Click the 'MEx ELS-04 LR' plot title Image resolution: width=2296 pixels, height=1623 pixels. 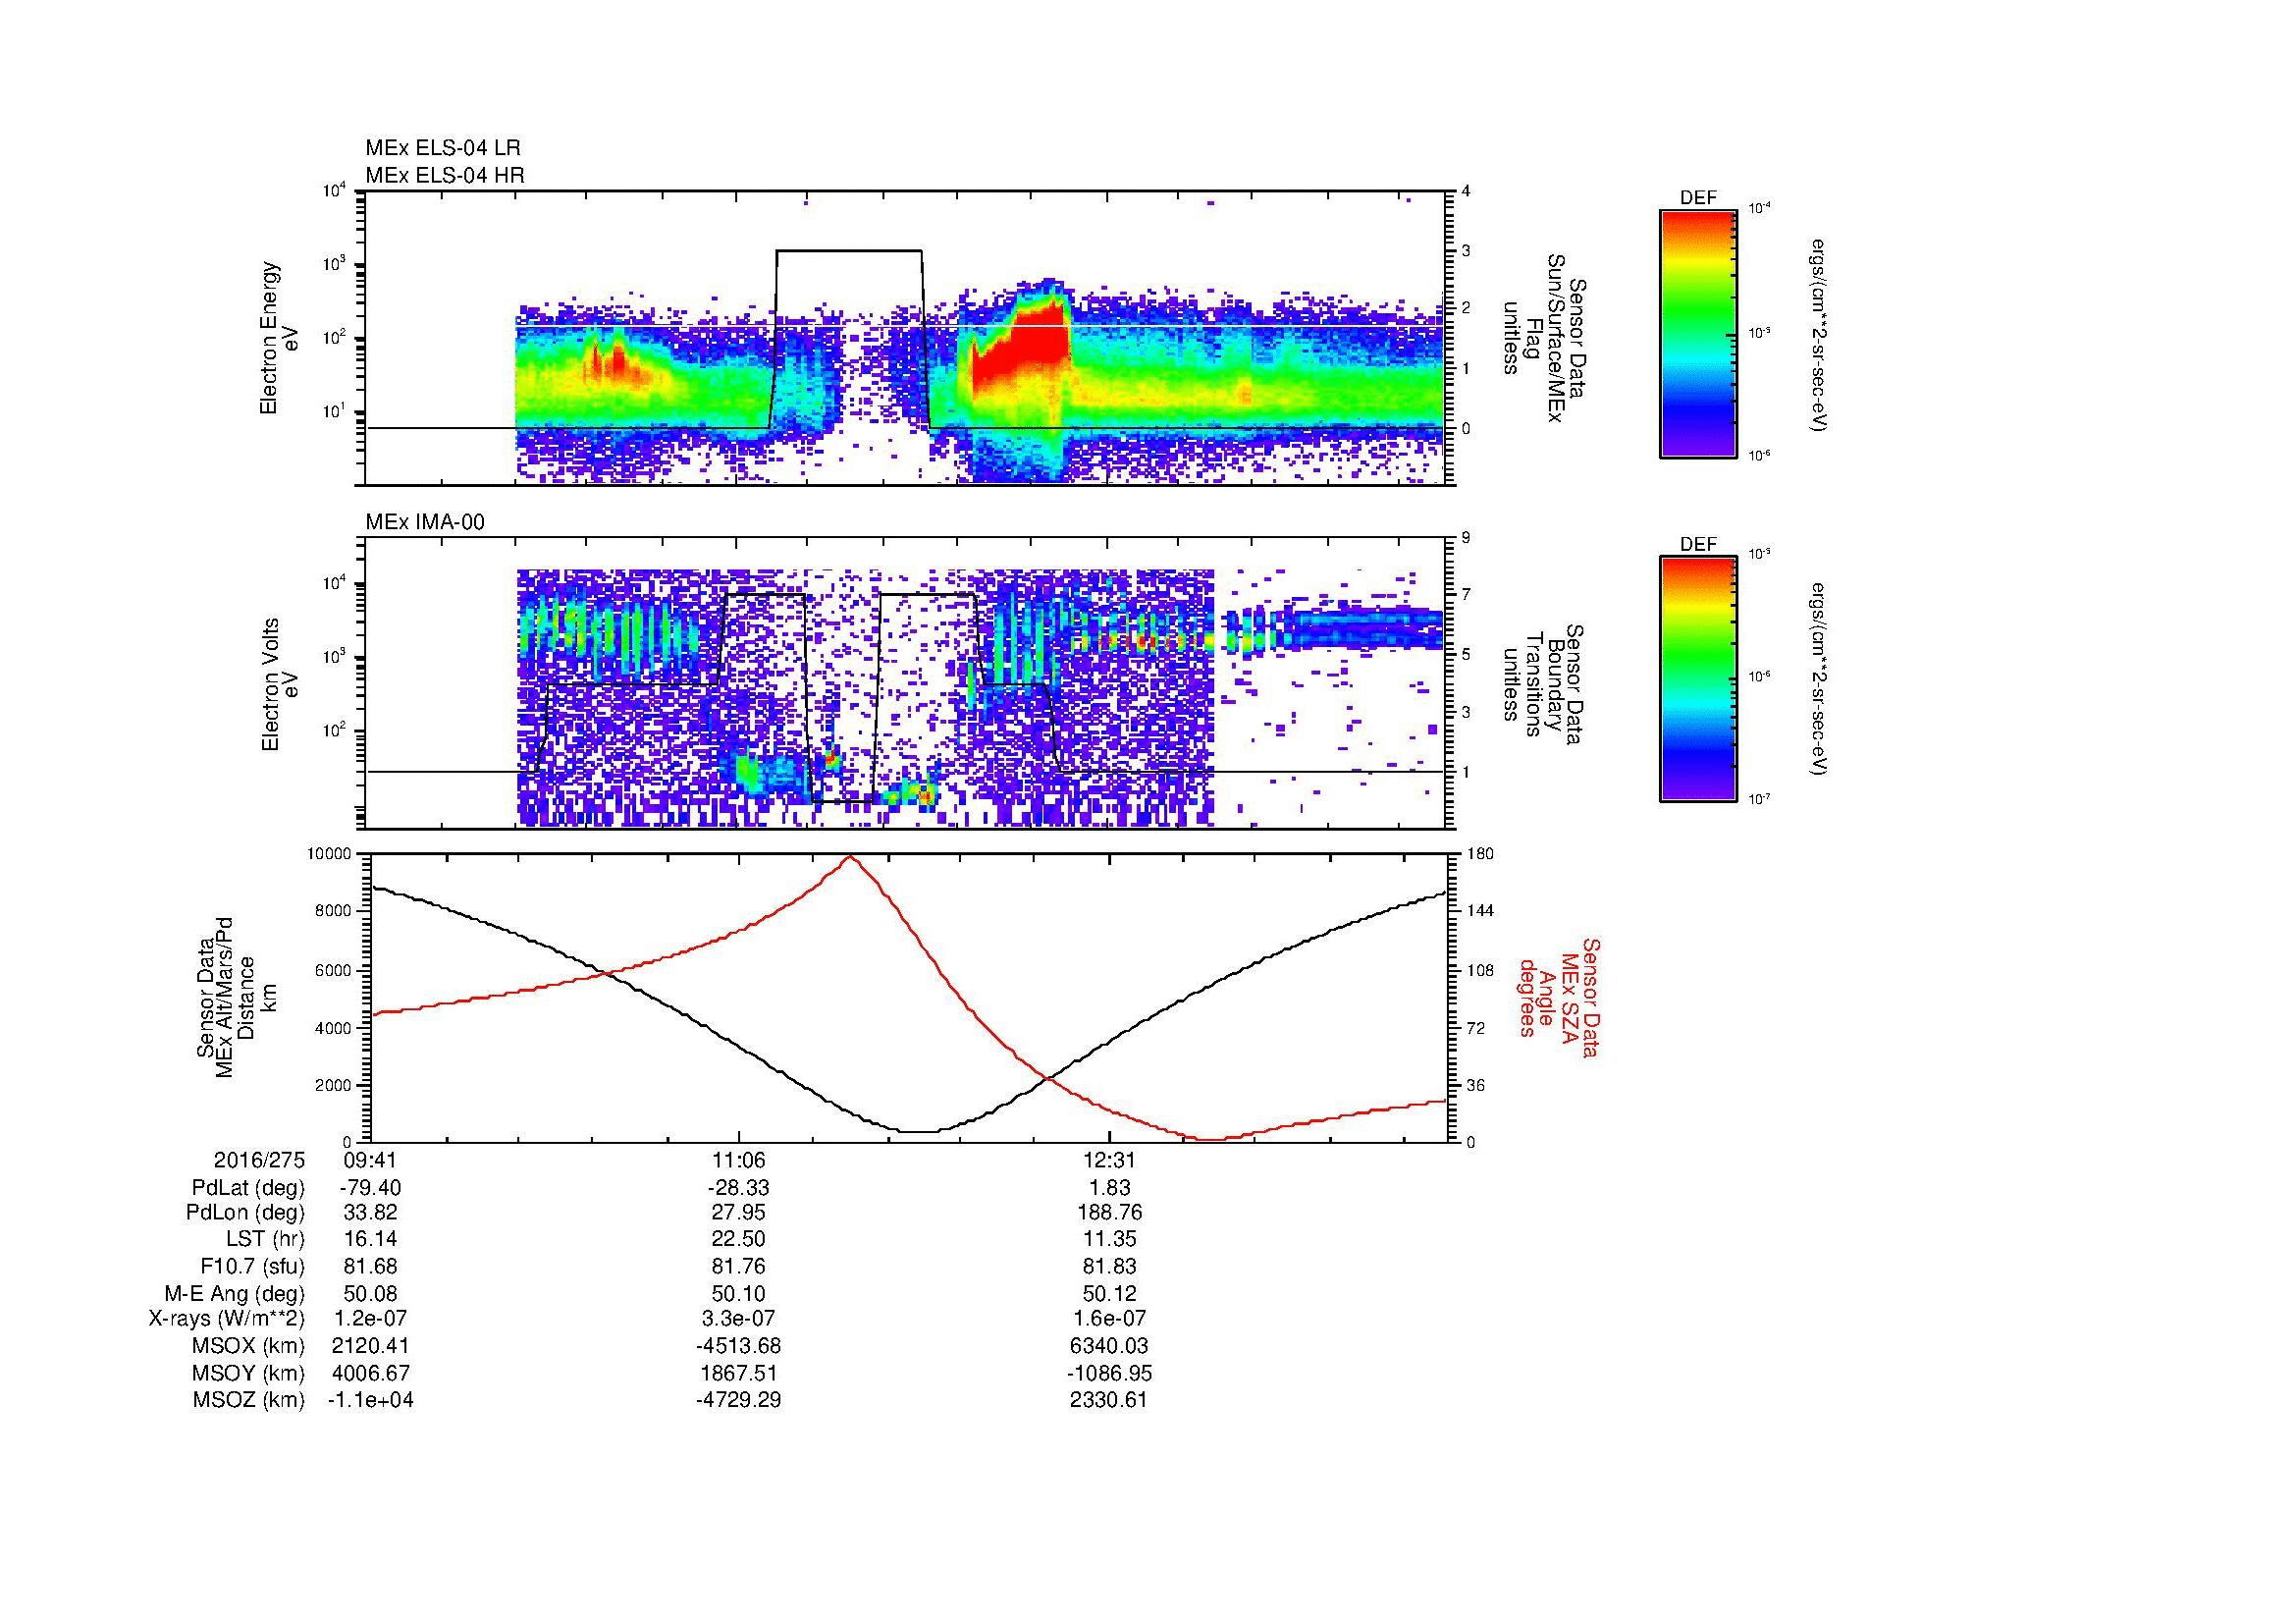443,148
